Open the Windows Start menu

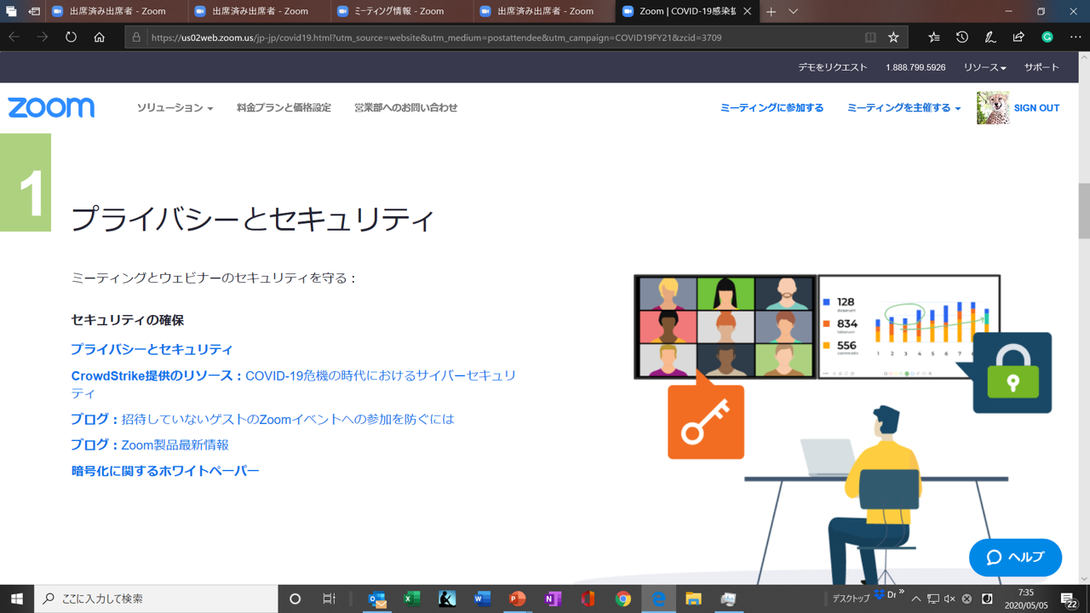click(x=17, y=598)
